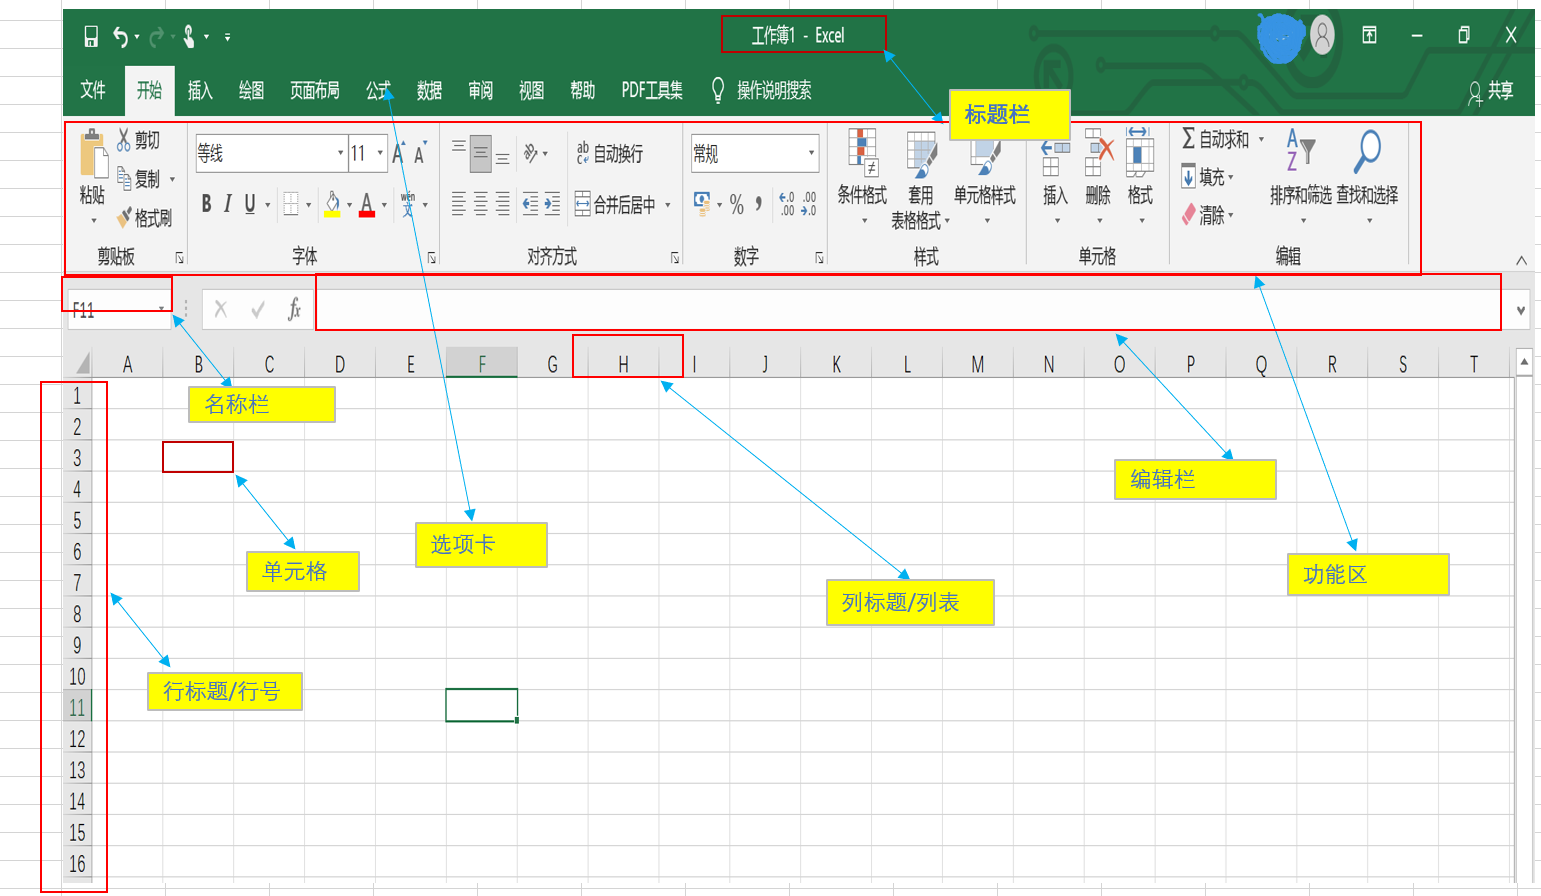Open the File tab (文件)
The height and width of the screenshot is (896, 1541).
point(93,90)
